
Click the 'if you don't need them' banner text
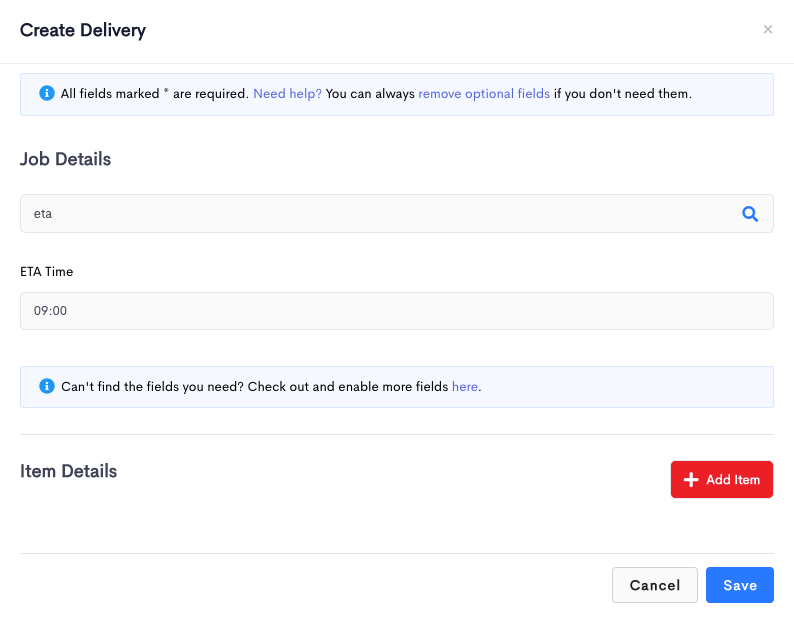[x=622, y=94]
